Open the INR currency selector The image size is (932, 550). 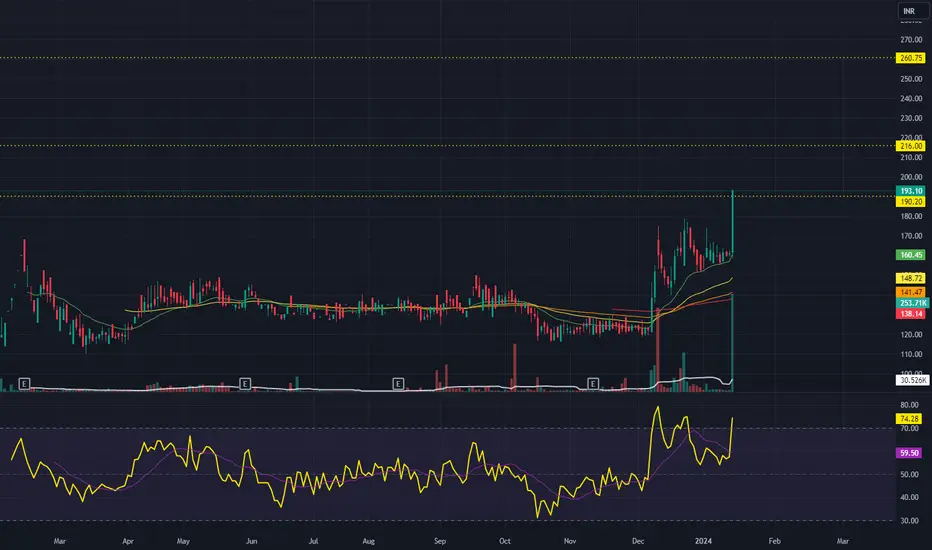pyautogui.click(x=912, y=11)
